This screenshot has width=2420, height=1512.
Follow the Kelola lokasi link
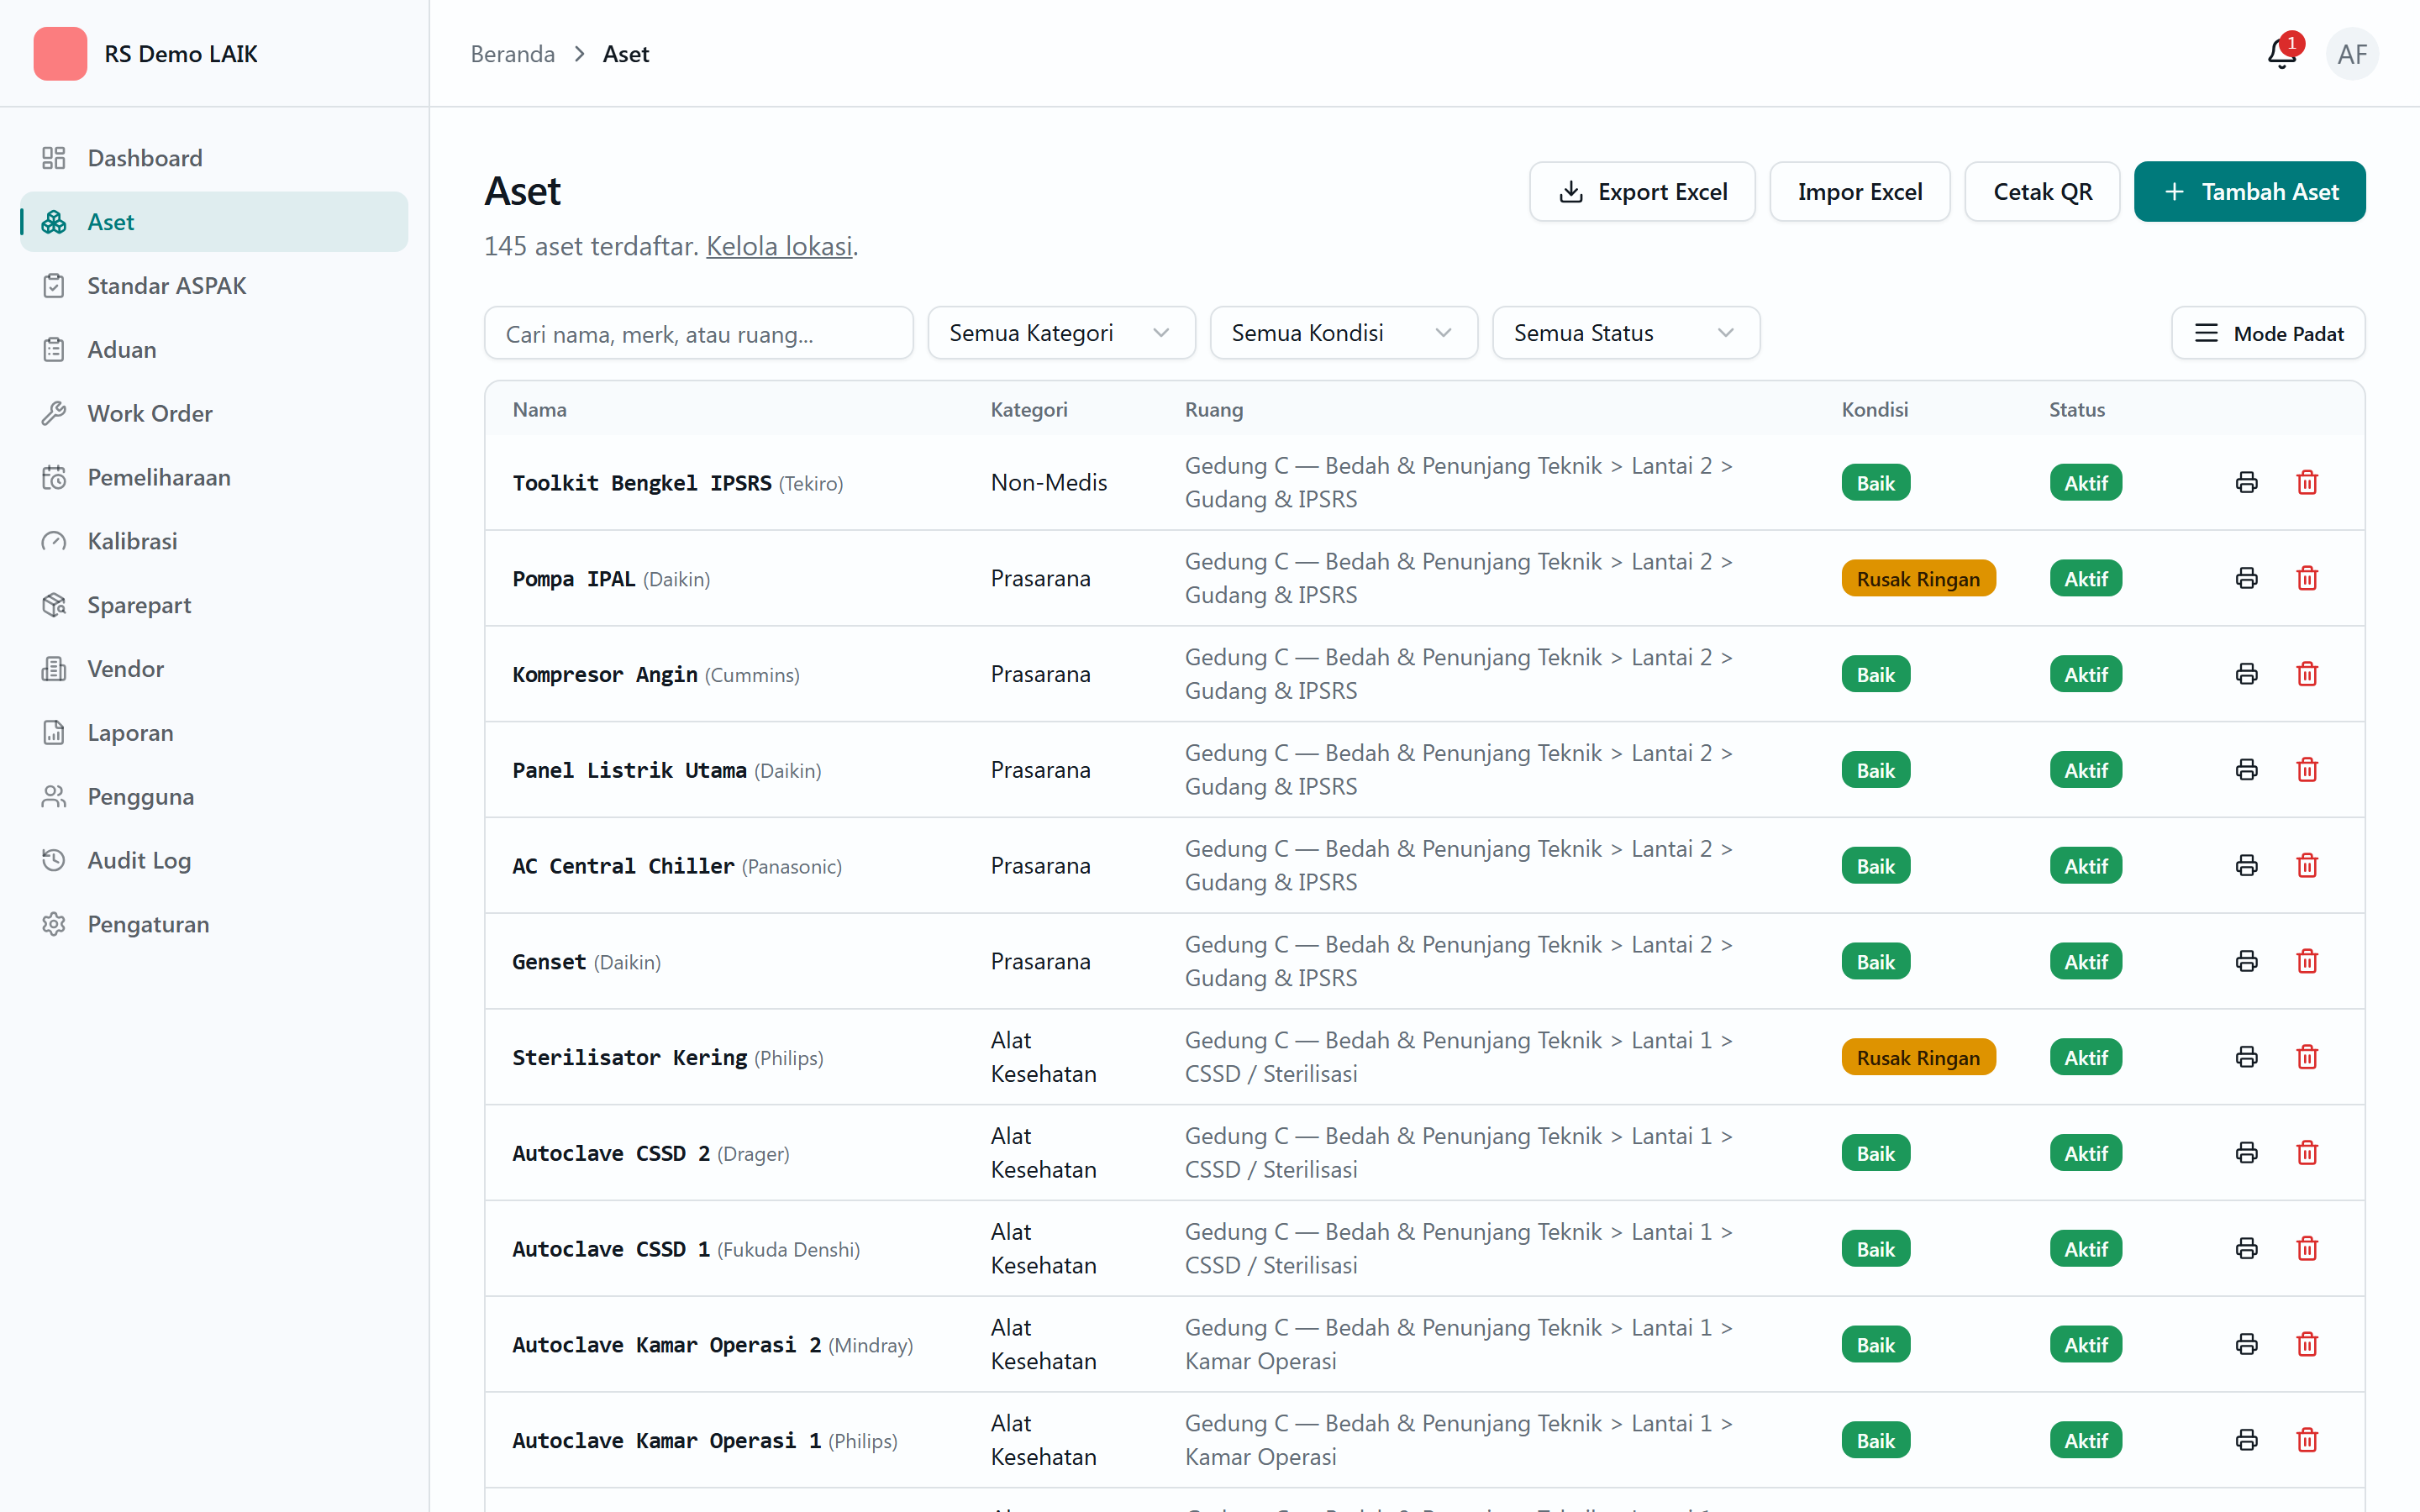tap(779, 246)
